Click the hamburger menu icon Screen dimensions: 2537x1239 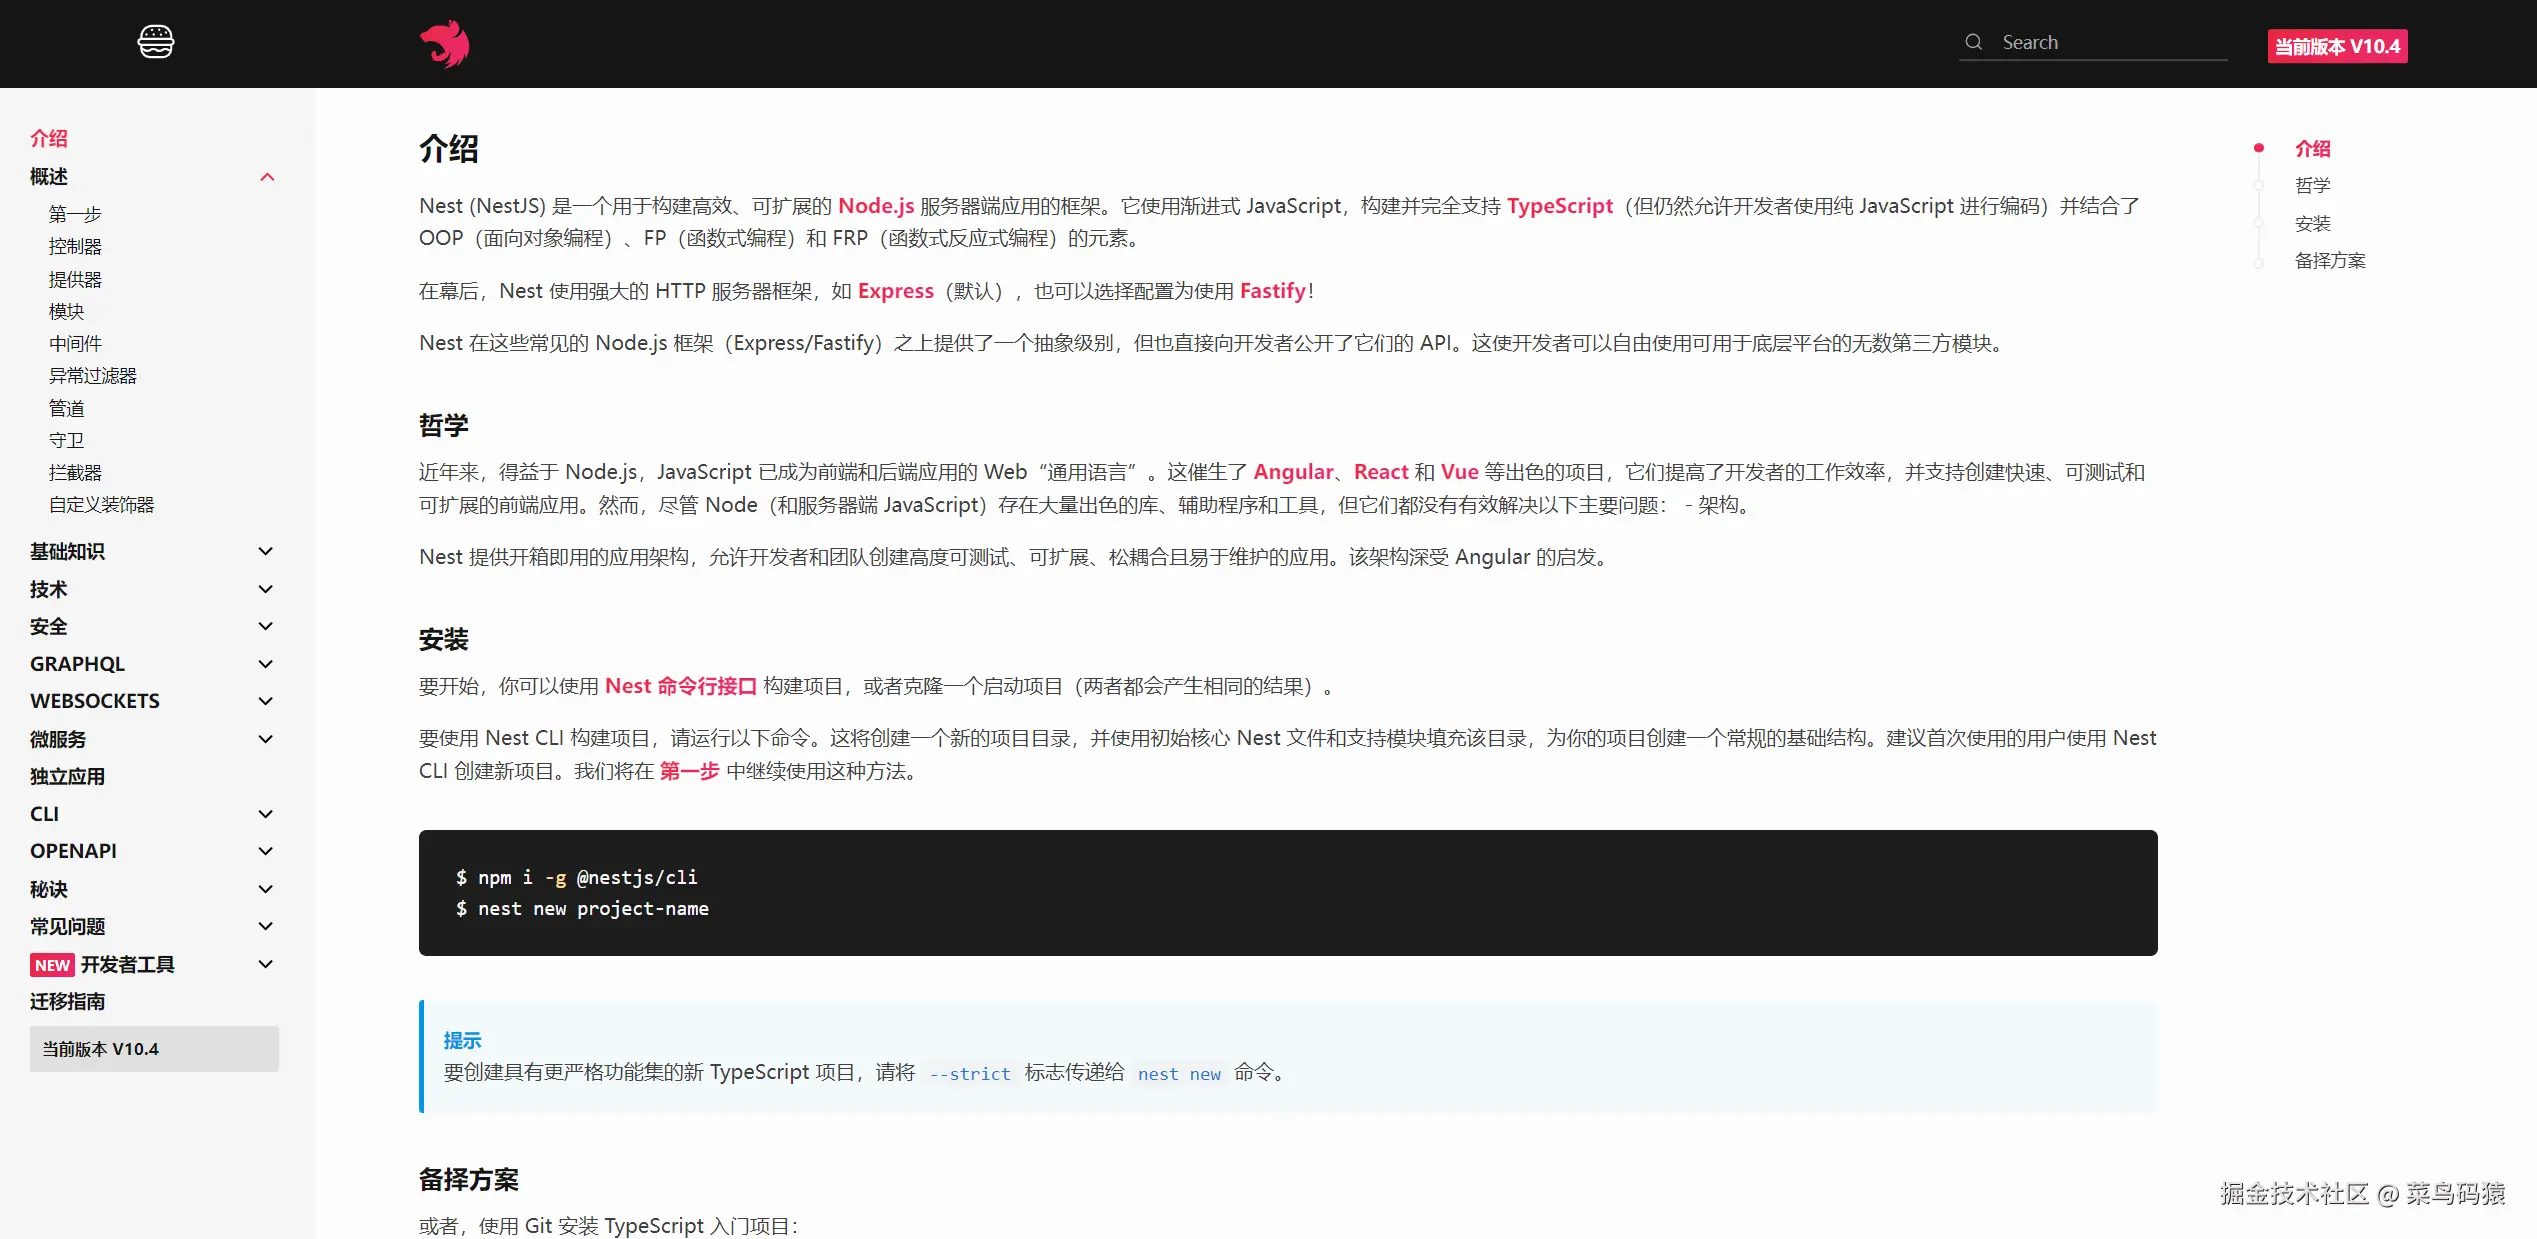pos(155,42)
